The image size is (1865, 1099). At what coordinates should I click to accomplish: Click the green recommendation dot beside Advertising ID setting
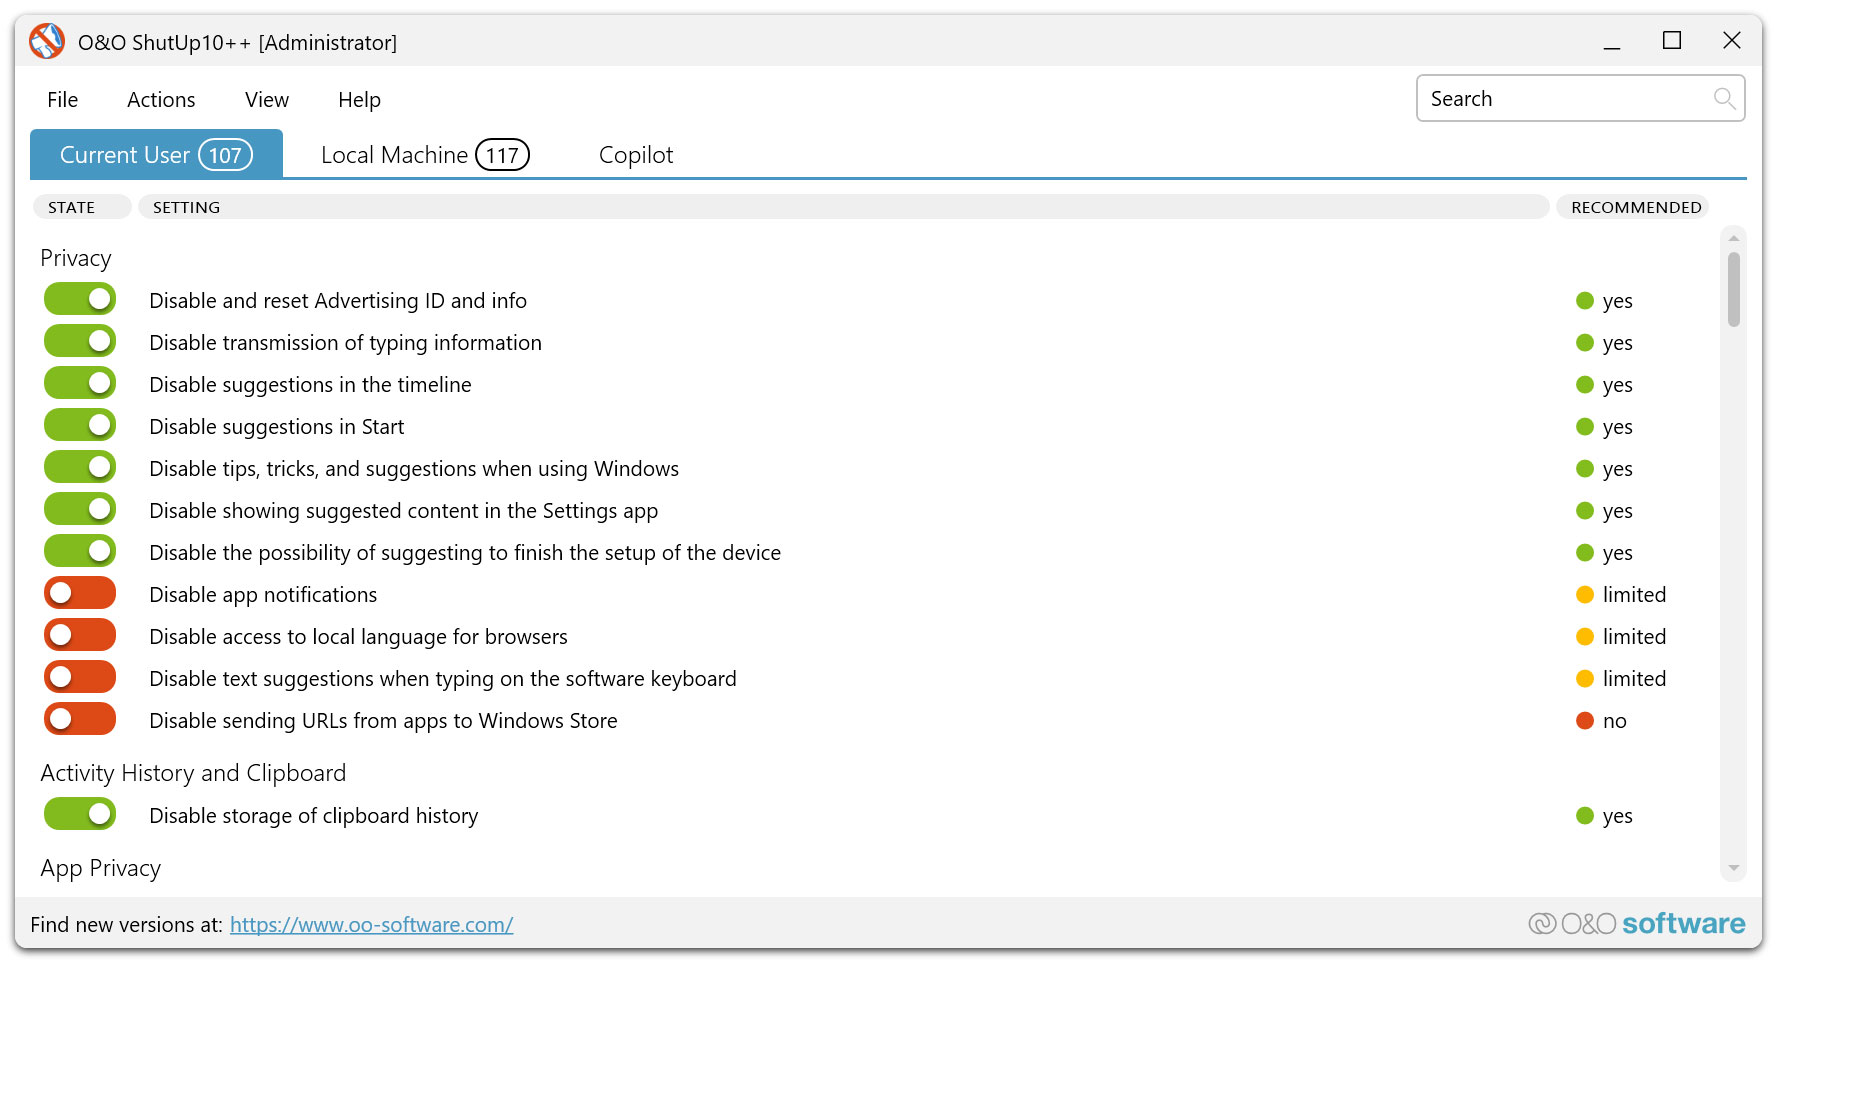pos(1585,300)
